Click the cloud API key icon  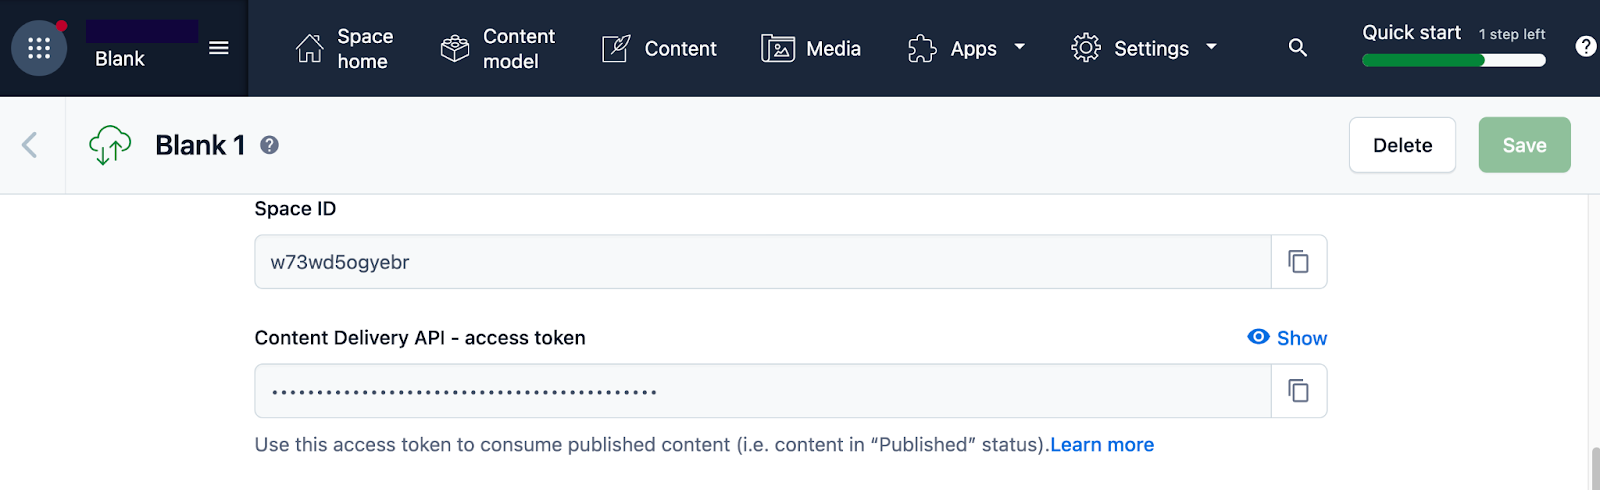click(110, 145)
